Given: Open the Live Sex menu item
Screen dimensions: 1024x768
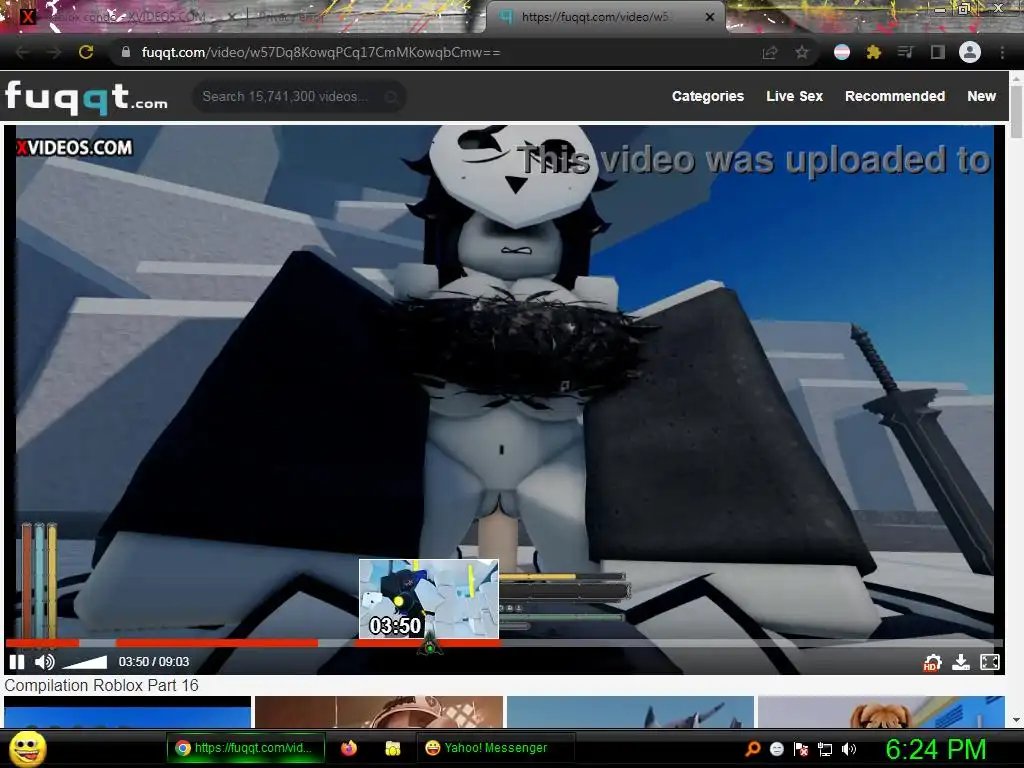Looking at the screenshot, I should click(x=795, y=97).
